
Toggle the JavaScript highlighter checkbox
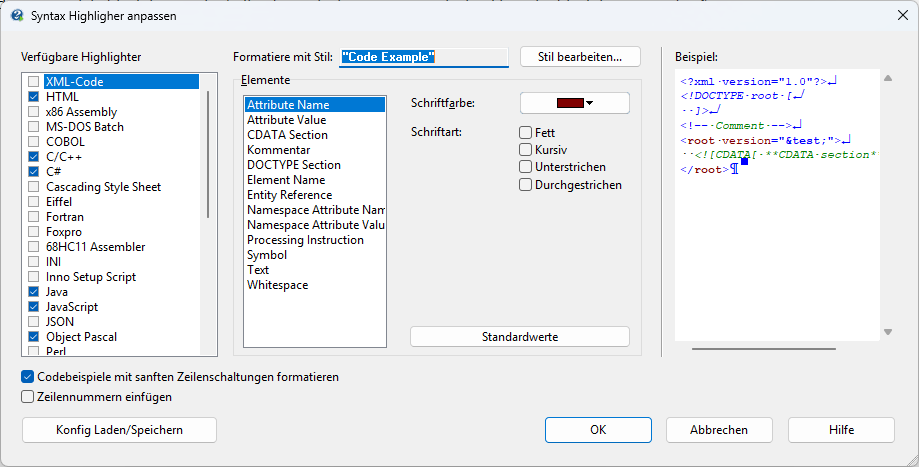[x=34, y=307]
